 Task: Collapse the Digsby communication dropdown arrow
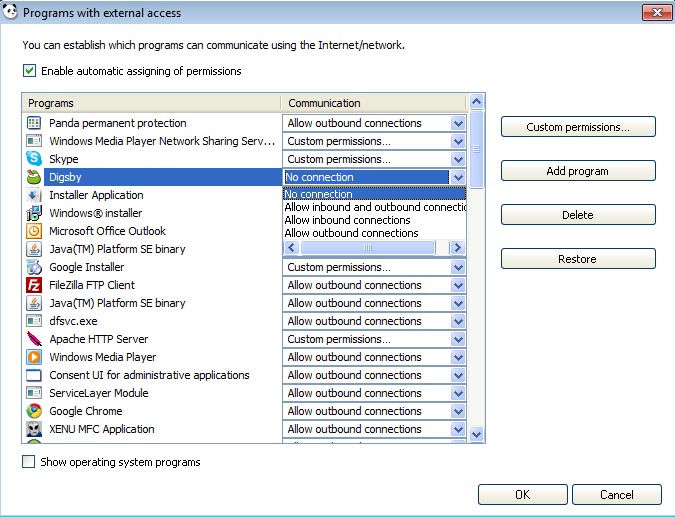coord(458,177)
